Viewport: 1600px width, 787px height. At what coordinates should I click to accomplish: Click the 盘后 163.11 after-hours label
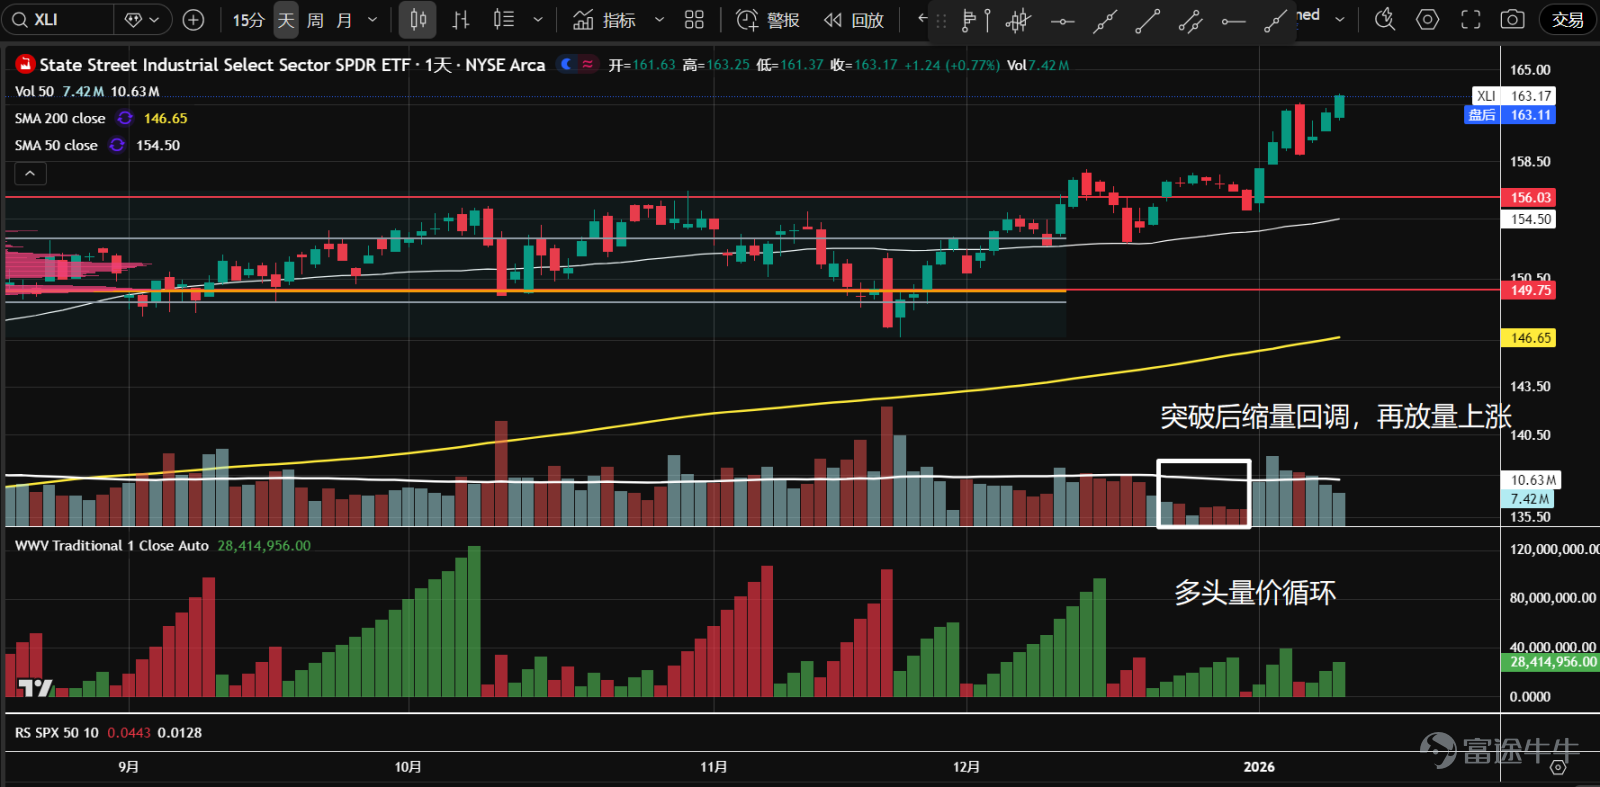[1510, 115]
